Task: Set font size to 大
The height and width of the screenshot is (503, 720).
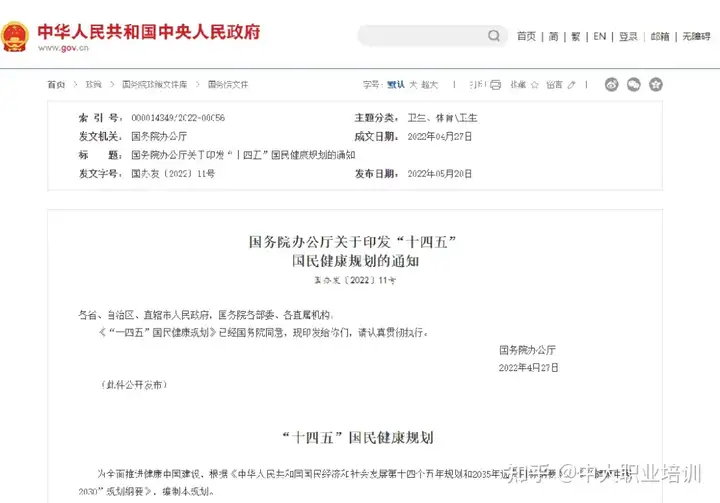Action: pyautogui.click(x=413, y=85)
